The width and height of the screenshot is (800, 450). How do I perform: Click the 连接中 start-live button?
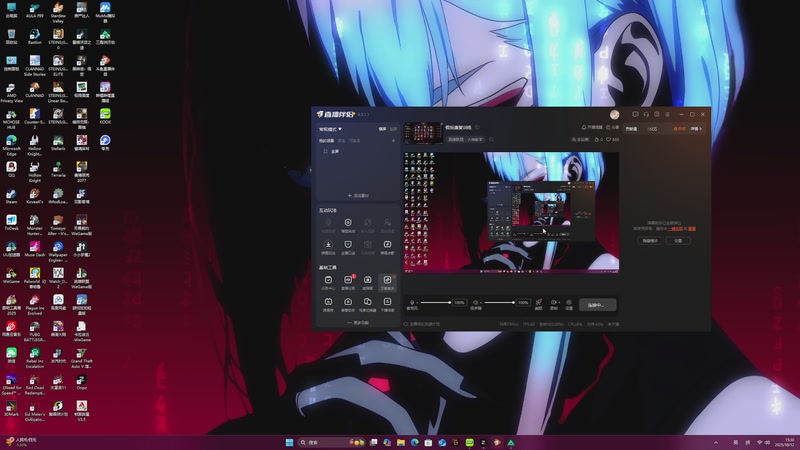pyautogui.click(x=597, y=305)
